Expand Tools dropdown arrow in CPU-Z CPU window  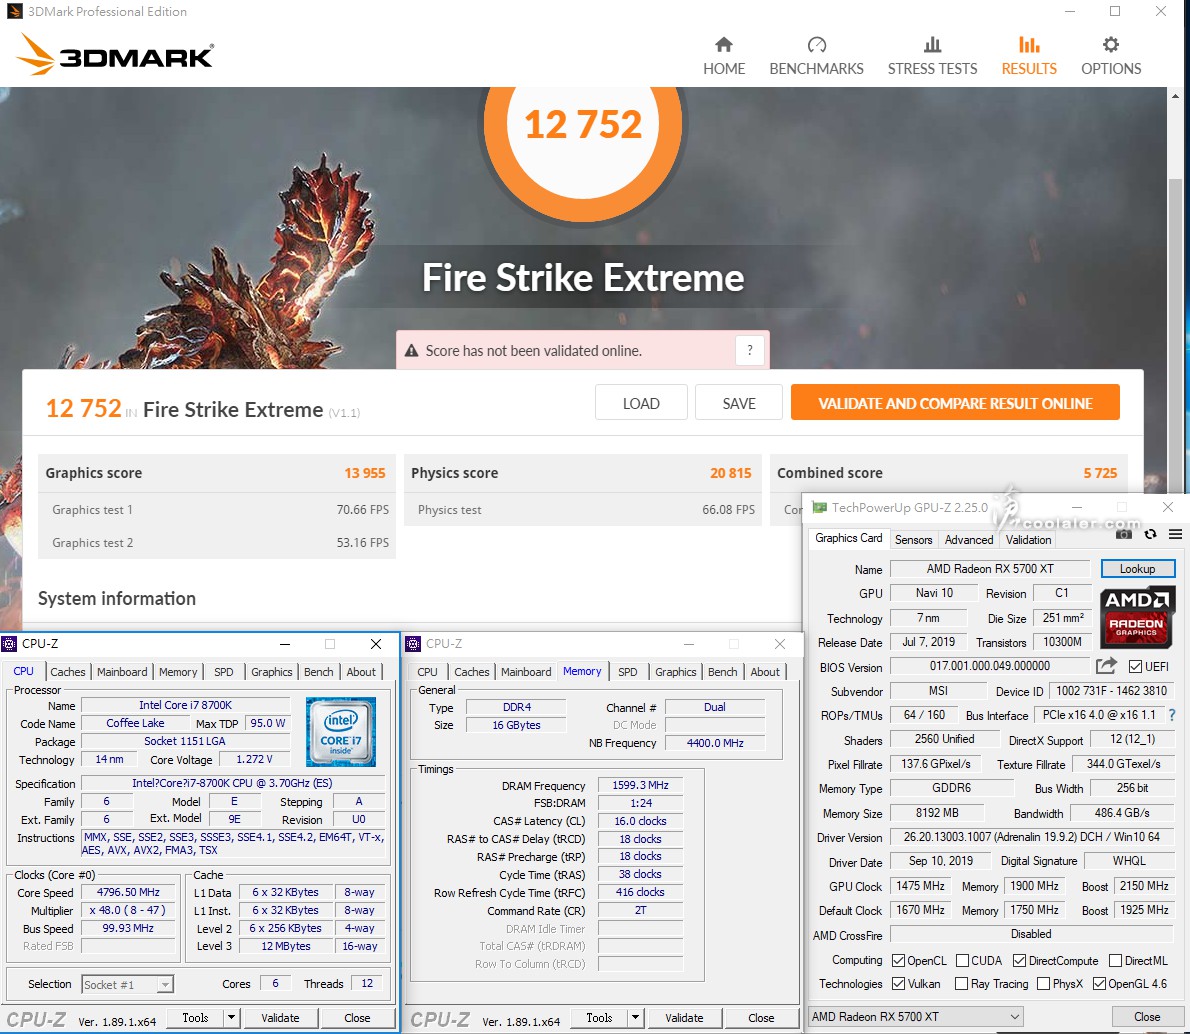pos(231,1017)
